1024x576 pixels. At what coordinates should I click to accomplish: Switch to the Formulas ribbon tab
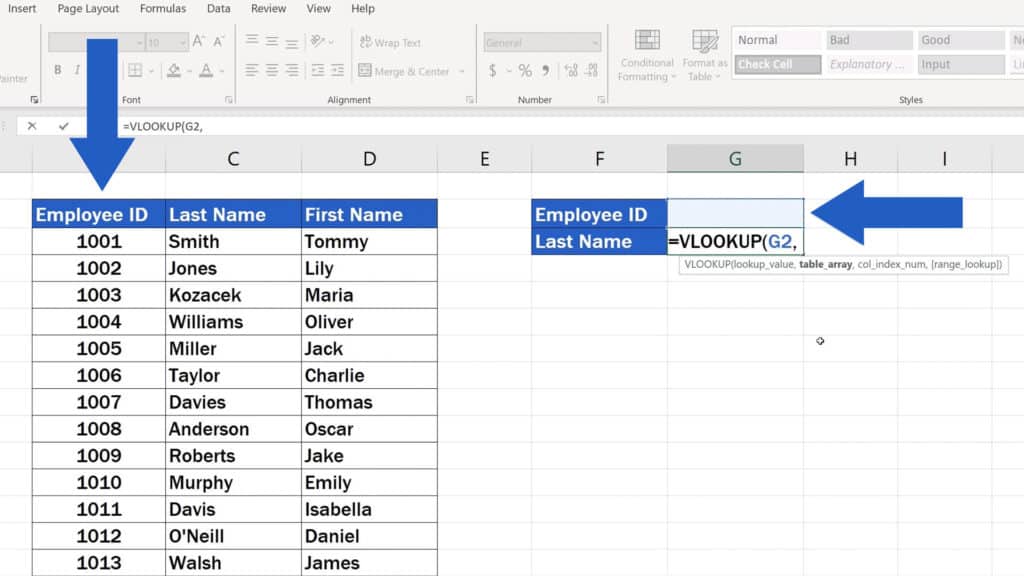(x=162, y=9)
